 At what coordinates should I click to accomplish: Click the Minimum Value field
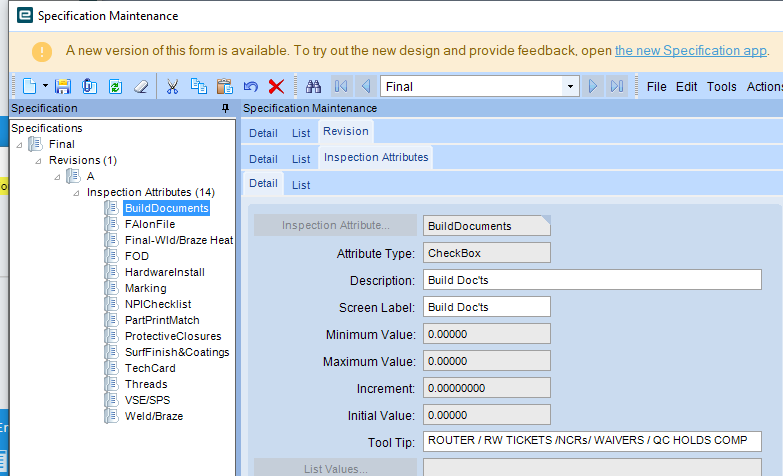(486, 334)
